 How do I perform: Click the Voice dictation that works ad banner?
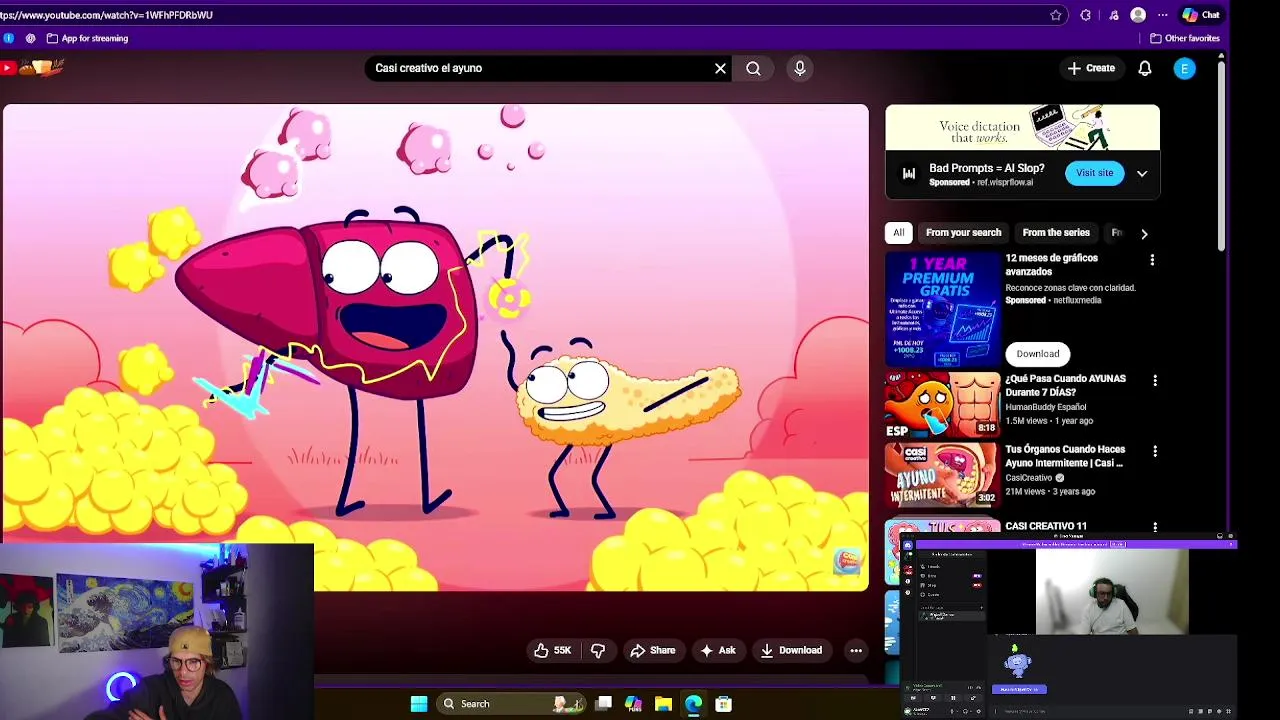[x=1022, y=127]
